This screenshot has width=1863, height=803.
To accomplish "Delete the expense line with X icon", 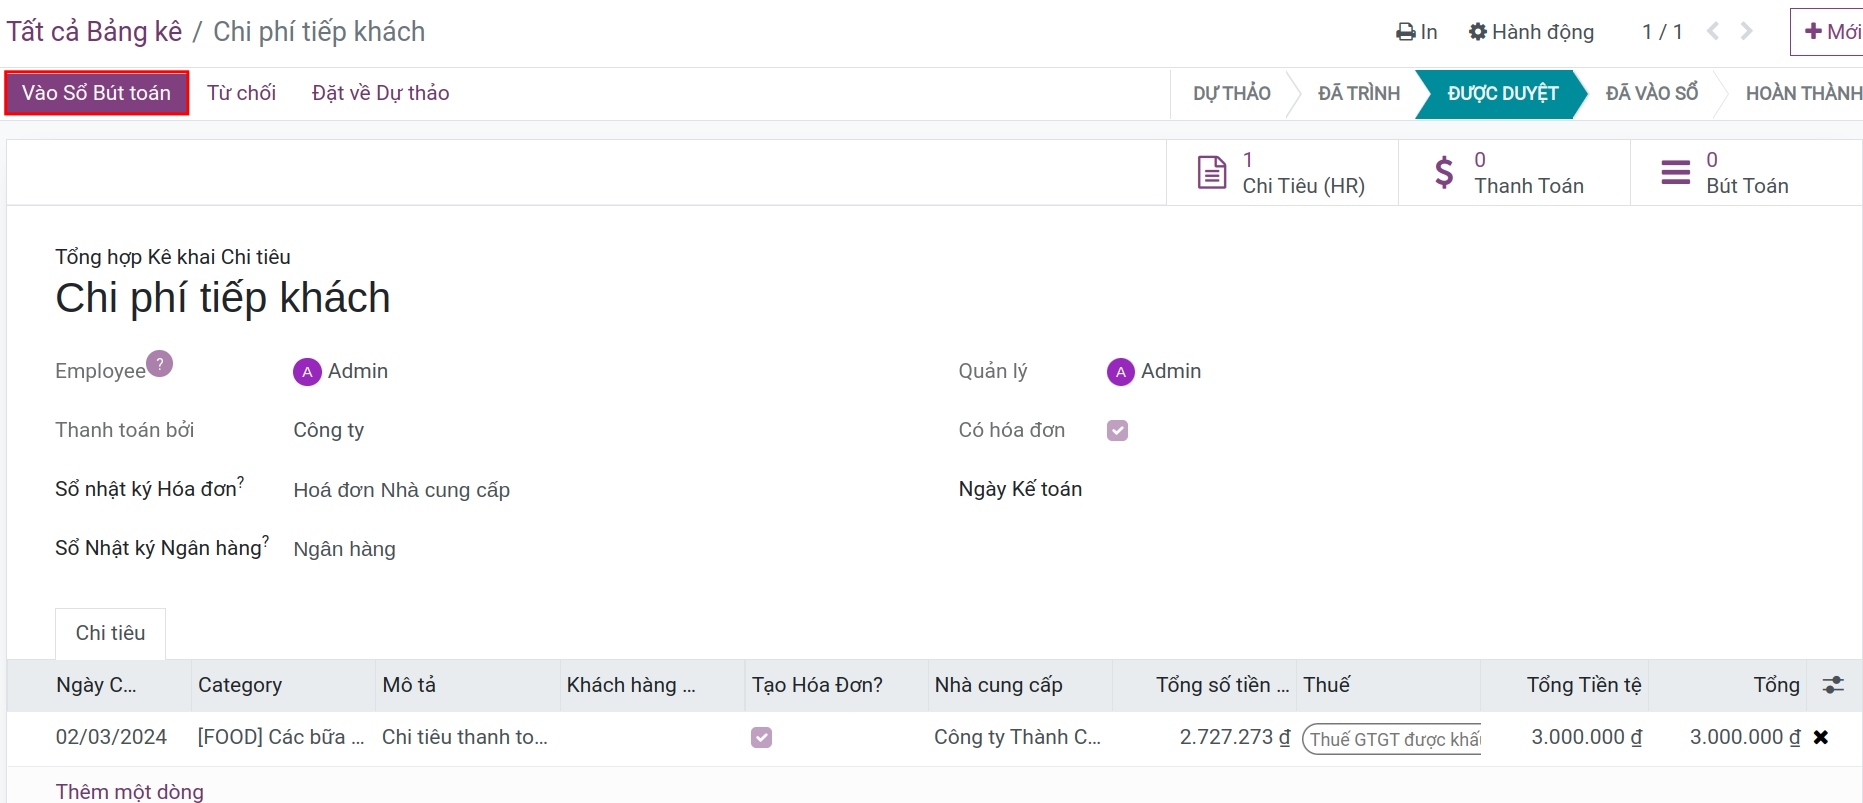I will pyautogui.click(x=1821, y=737).
